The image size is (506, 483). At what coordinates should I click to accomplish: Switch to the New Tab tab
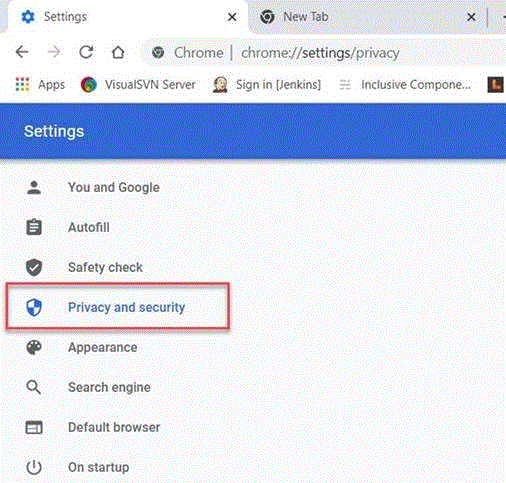click(x=367, y=17)
